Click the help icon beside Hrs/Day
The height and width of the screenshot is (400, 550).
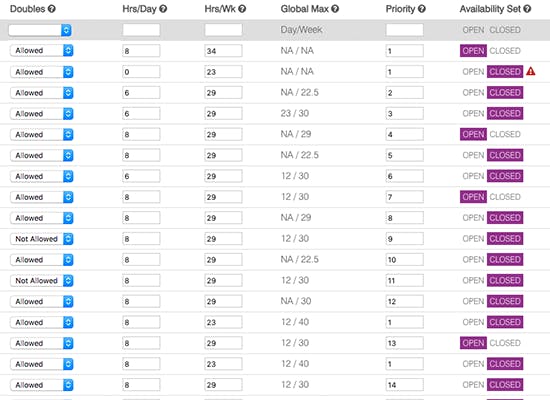pos(163,9)
